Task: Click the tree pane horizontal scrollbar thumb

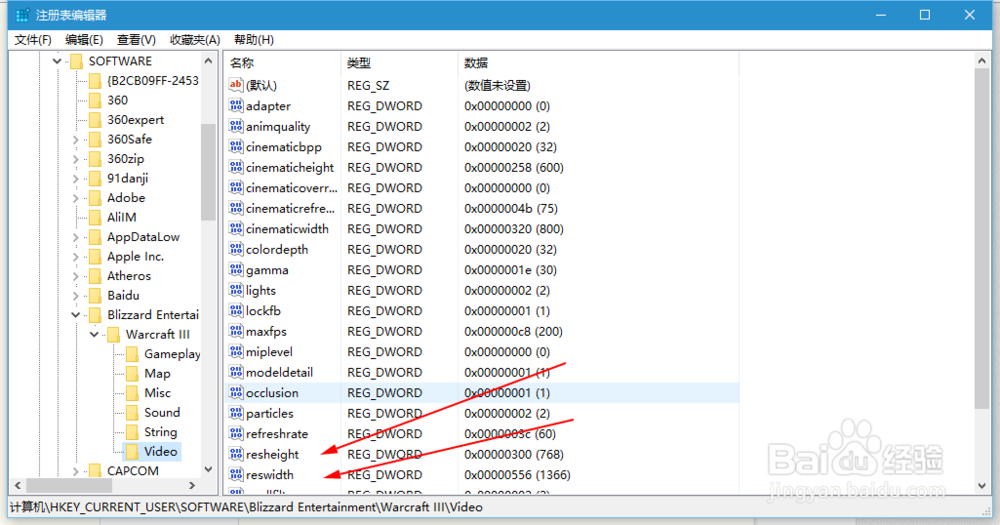Action: [x=69, y=485]
